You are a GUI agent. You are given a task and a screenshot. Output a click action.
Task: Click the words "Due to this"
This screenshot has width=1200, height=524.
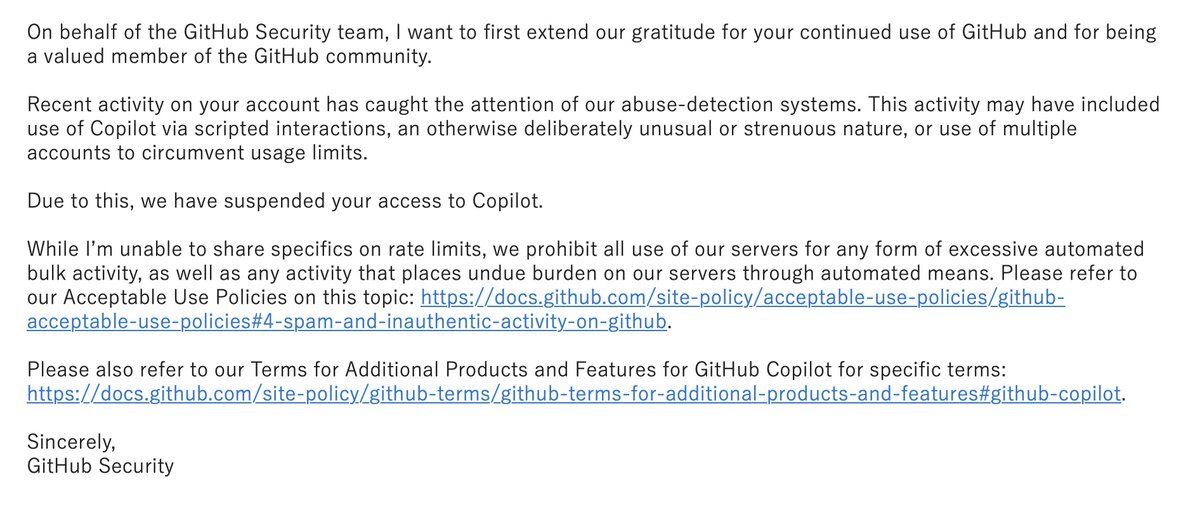78,201
